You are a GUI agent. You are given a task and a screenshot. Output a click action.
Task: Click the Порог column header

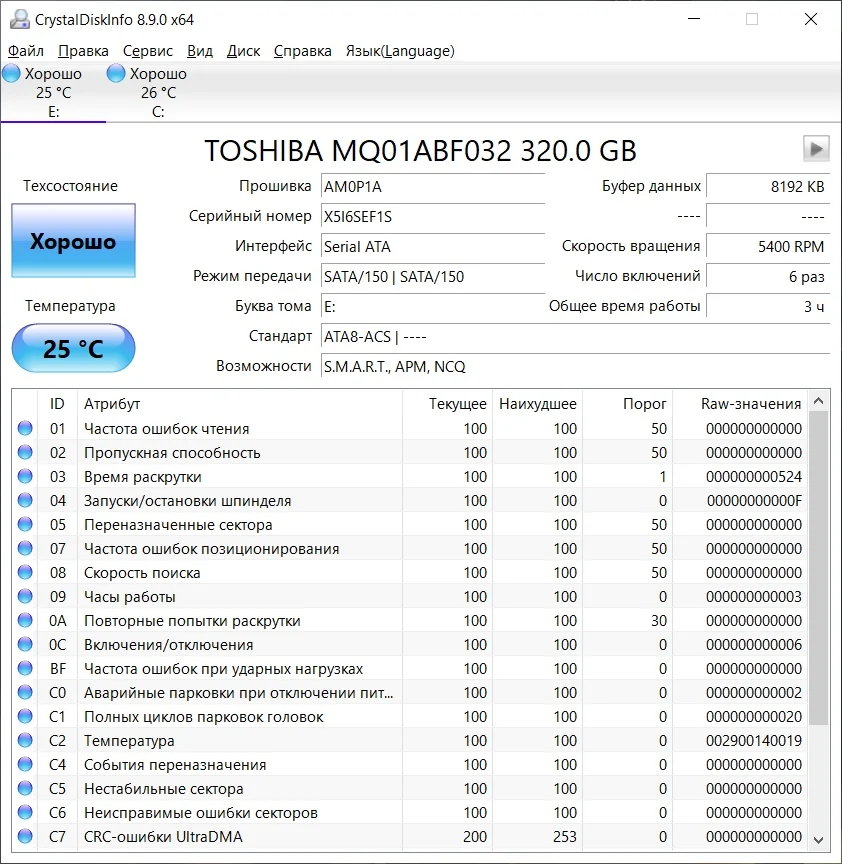tap(628, 404)
